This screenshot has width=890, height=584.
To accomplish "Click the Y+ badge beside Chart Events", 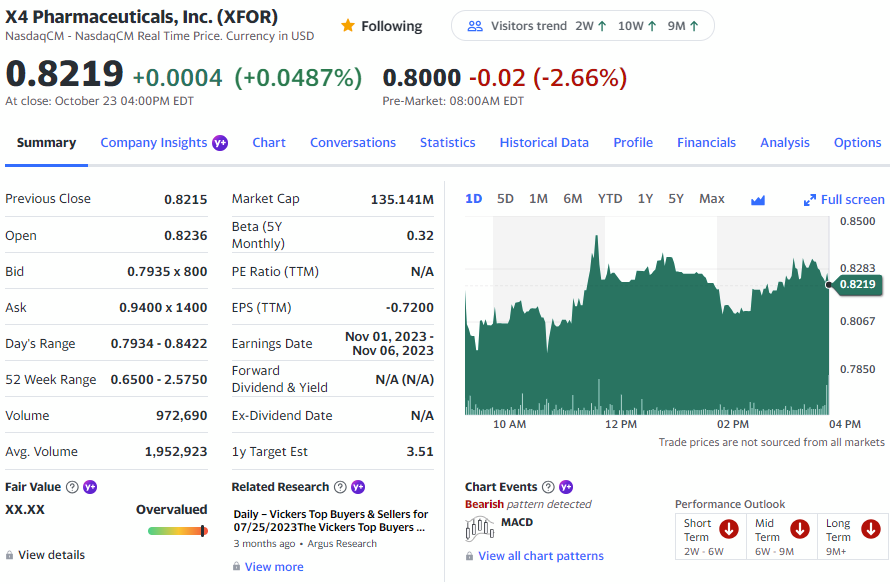I will [x=566, y=487].
